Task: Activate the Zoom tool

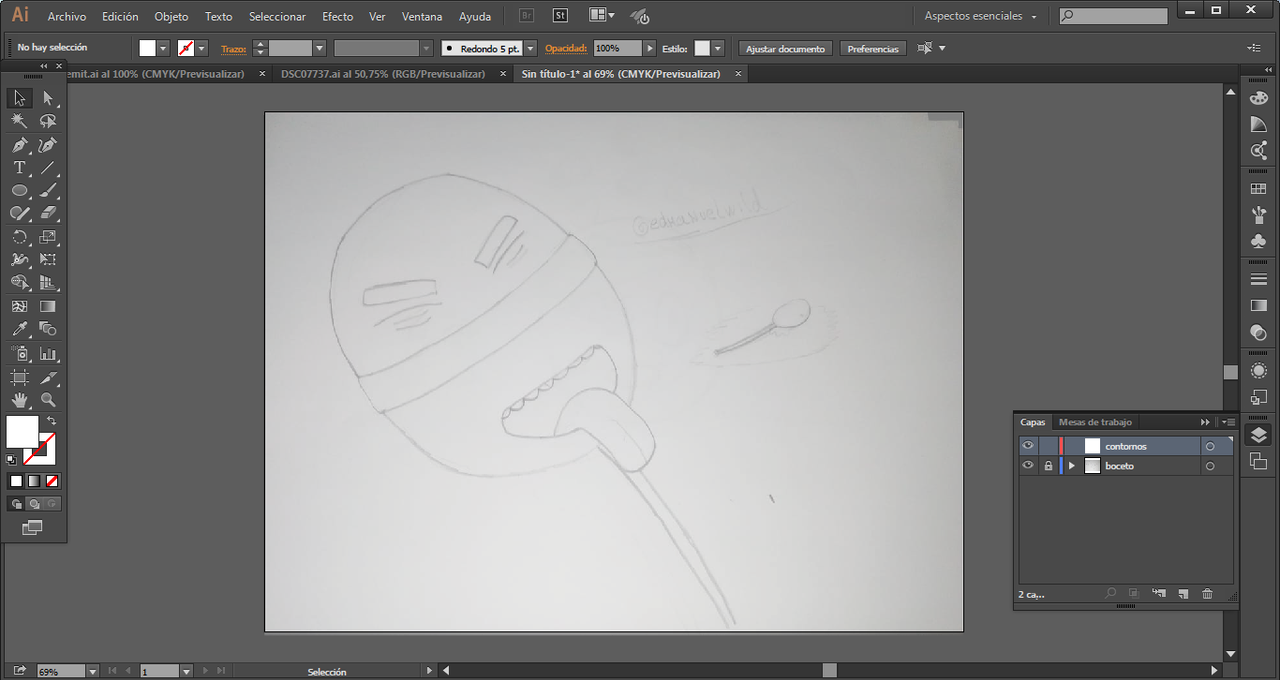Action: coord(48,400)
